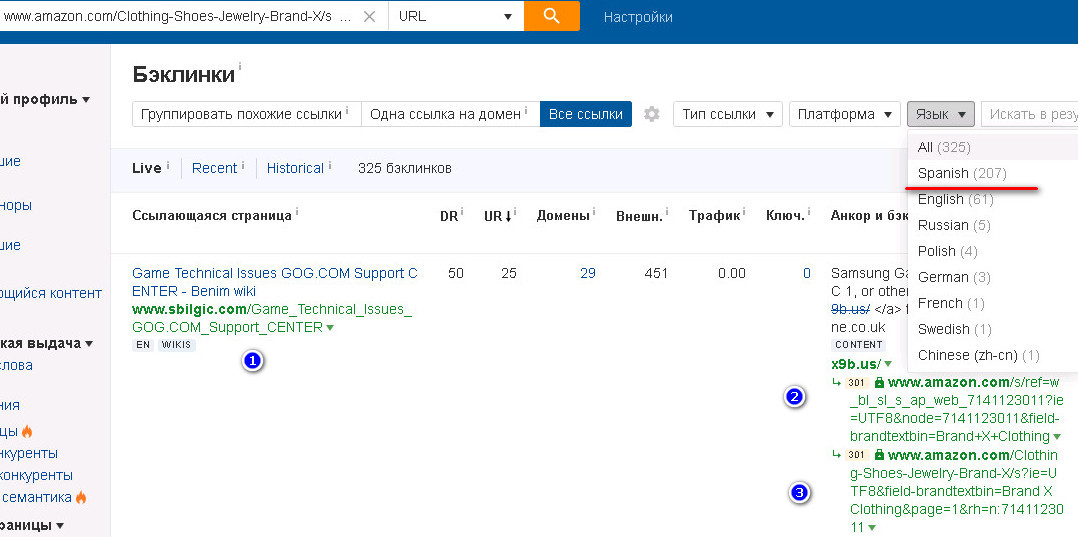Click the info icon beside Трафик column
This screenshot has width=1078, height=537.
pos(746,212)
